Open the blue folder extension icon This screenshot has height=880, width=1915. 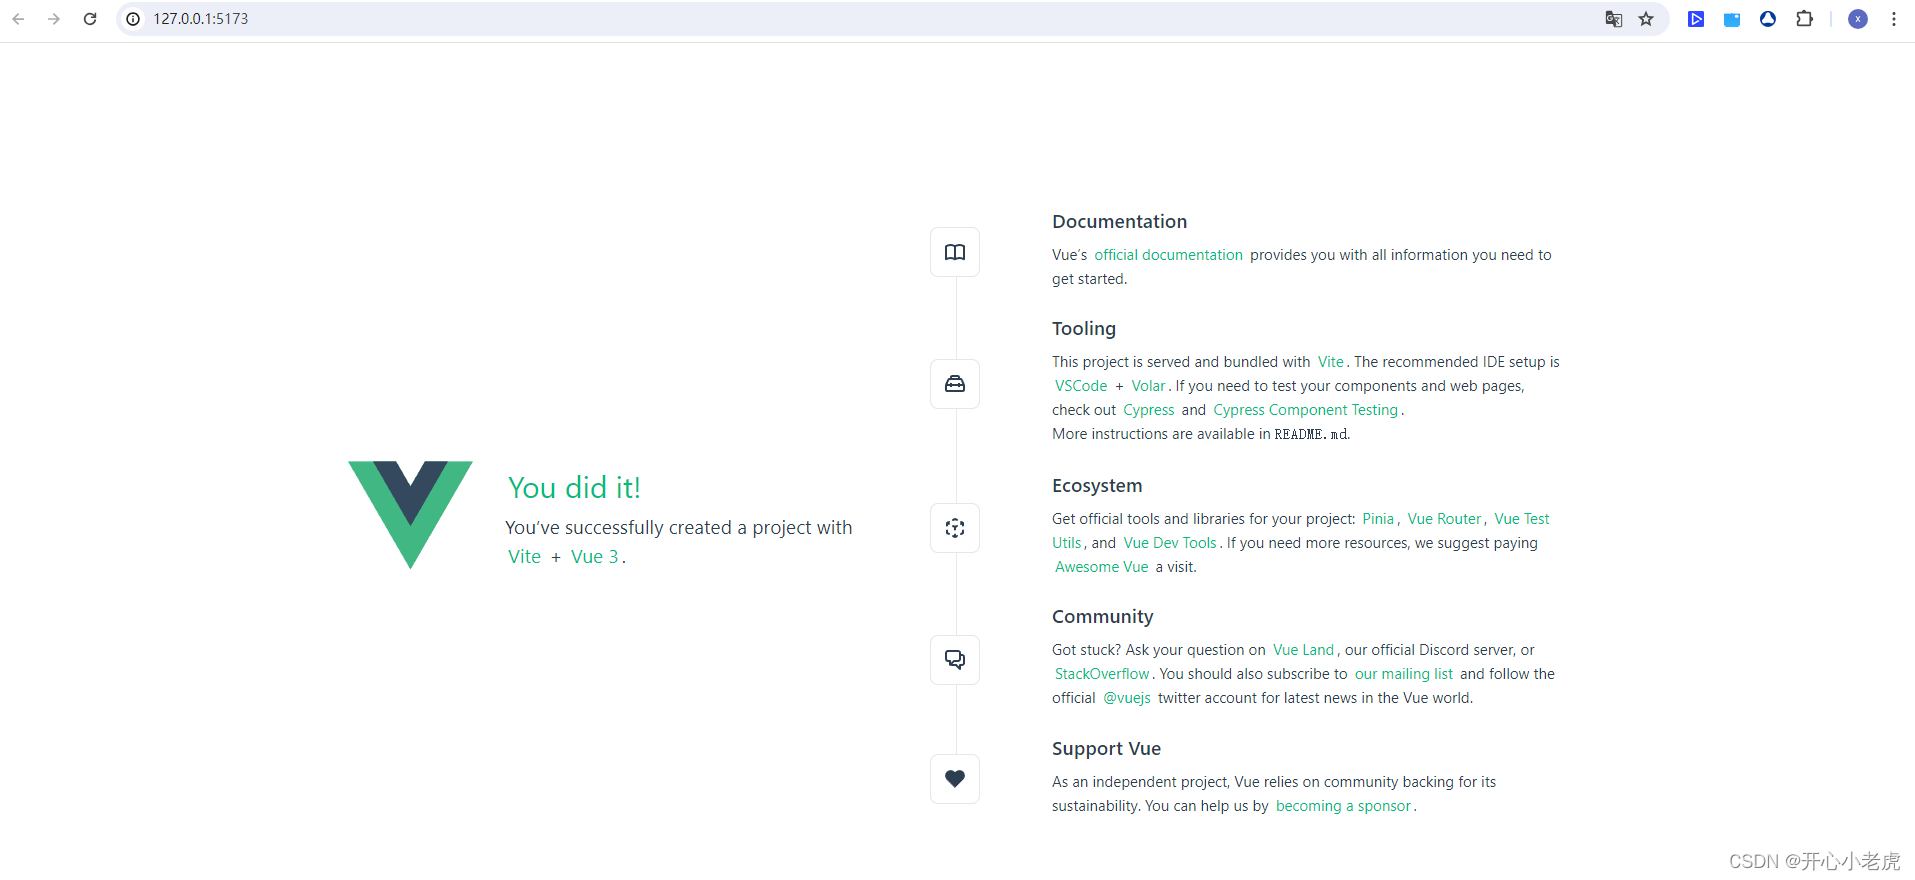[1732, 19]
